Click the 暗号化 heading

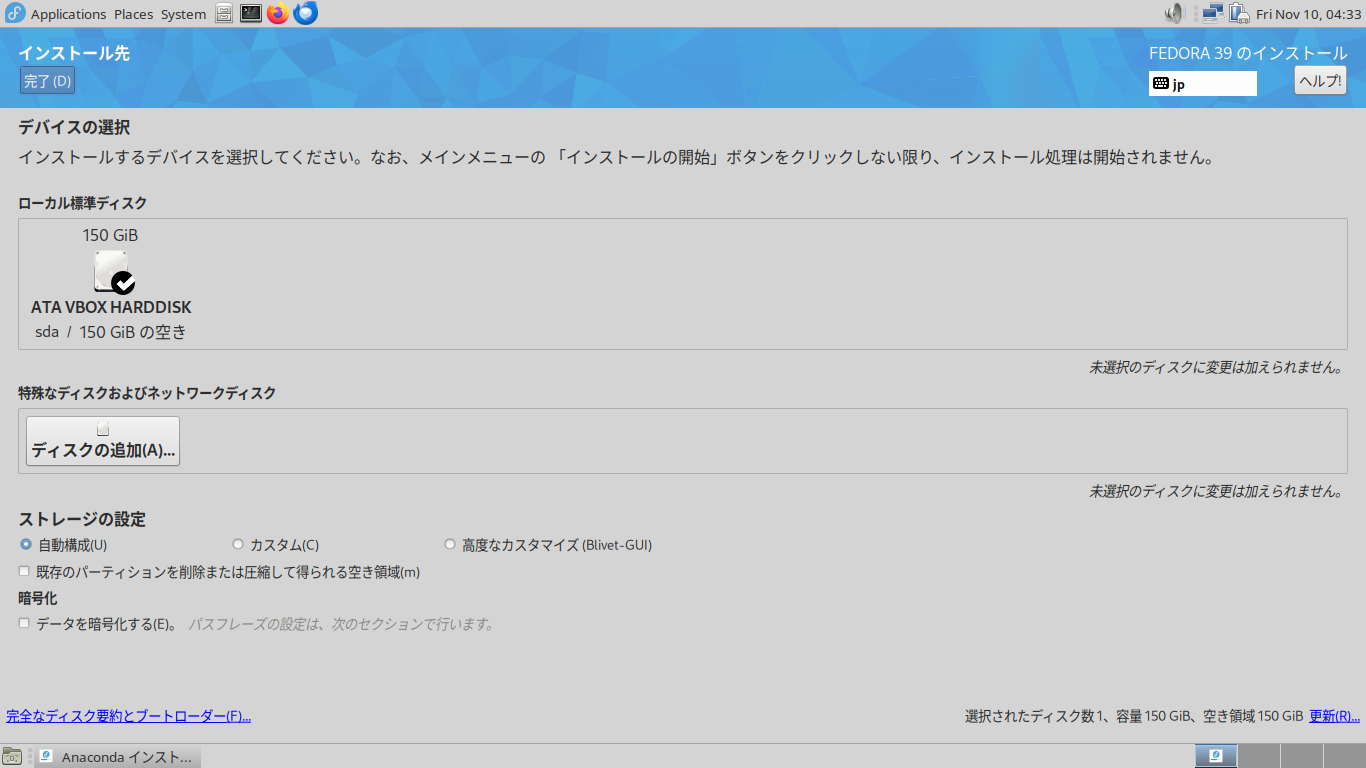(x=37, y=598)
